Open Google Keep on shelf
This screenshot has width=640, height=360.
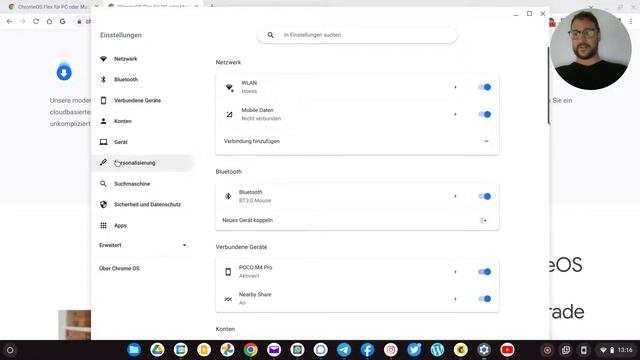tap(204, 350)
